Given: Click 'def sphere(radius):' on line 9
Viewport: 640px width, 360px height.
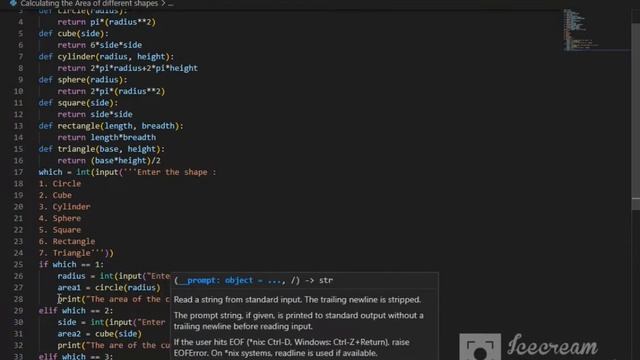Looking at the screenshot, I should (x=83, y=80).
